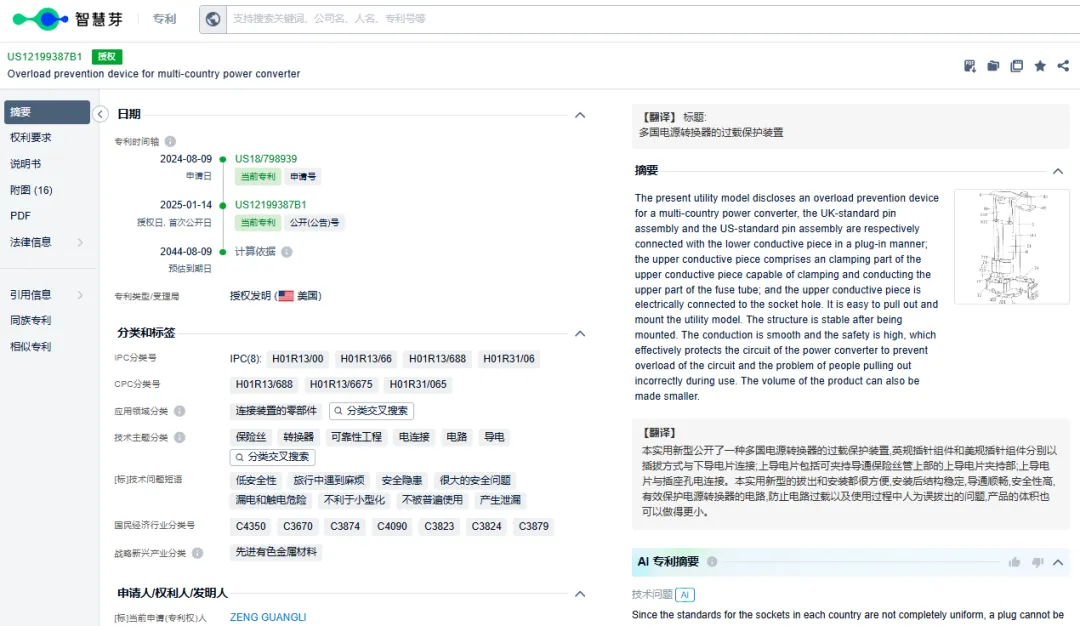1080x626 pixels.
Task: Expand 法律信息 submenu arrow
Action: point(80,242)
